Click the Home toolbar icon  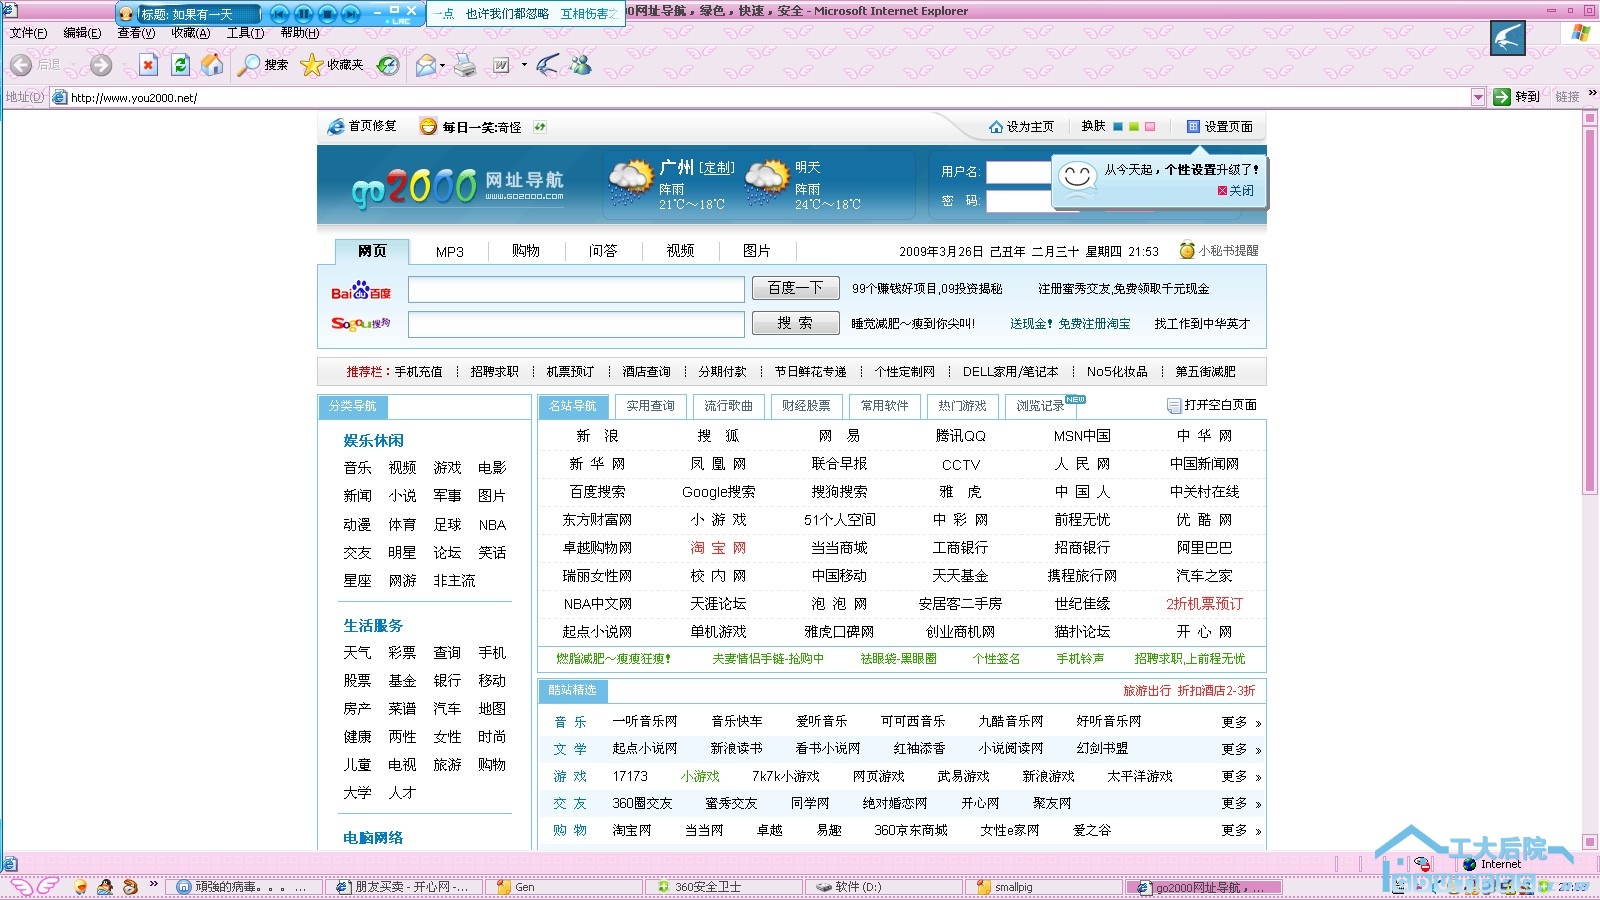tap(212, 65)
